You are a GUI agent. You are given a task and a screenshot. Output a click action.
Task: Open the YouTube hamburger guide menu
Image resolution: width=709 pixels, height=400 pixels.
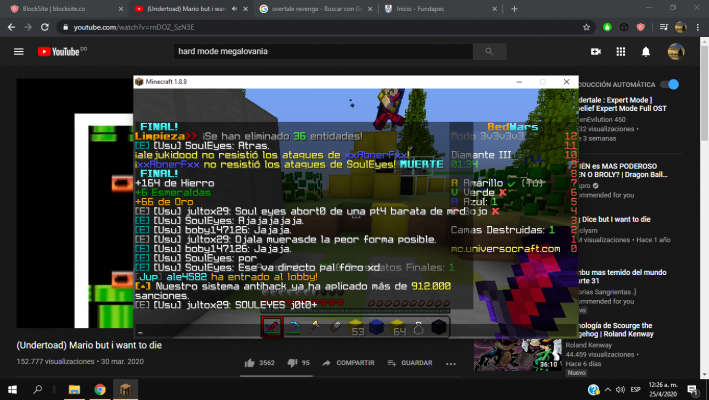[x=19, y=52]
